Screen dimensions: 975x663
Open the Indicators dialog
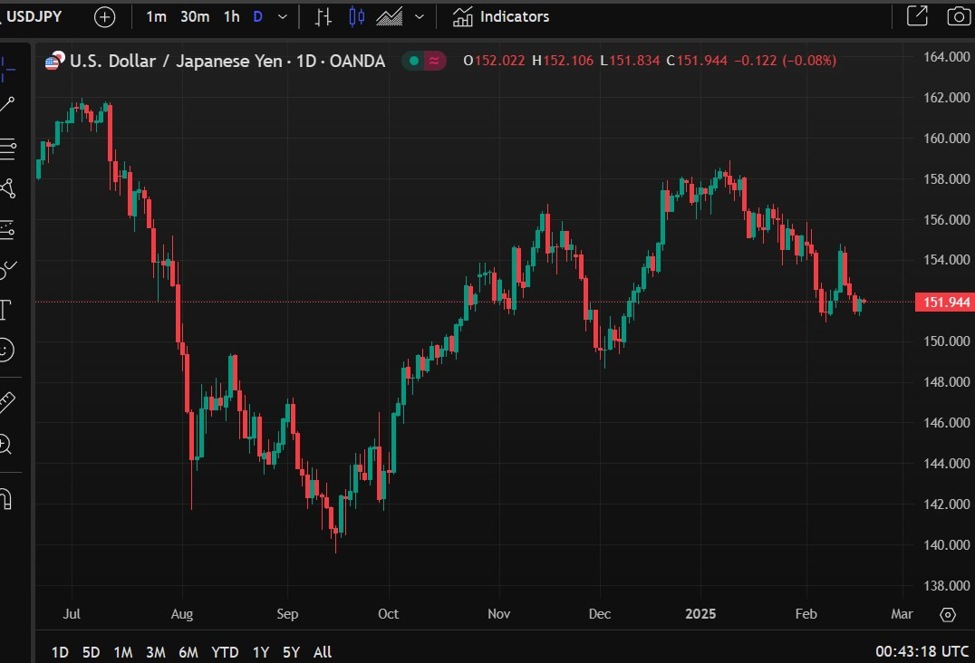click(x=501, y=17)
